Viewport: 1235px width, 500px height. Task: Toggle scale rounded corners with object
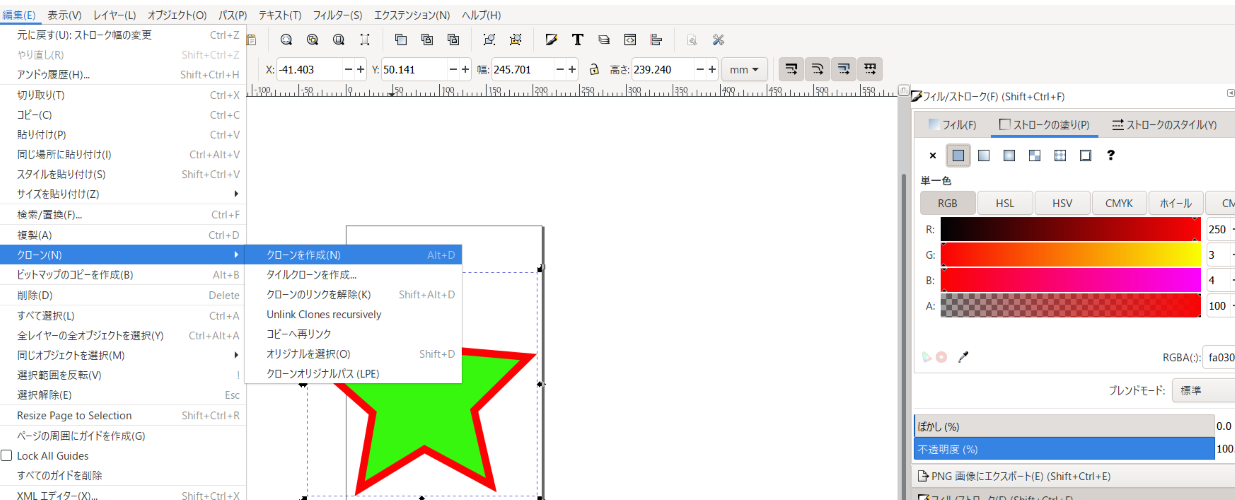818,69
